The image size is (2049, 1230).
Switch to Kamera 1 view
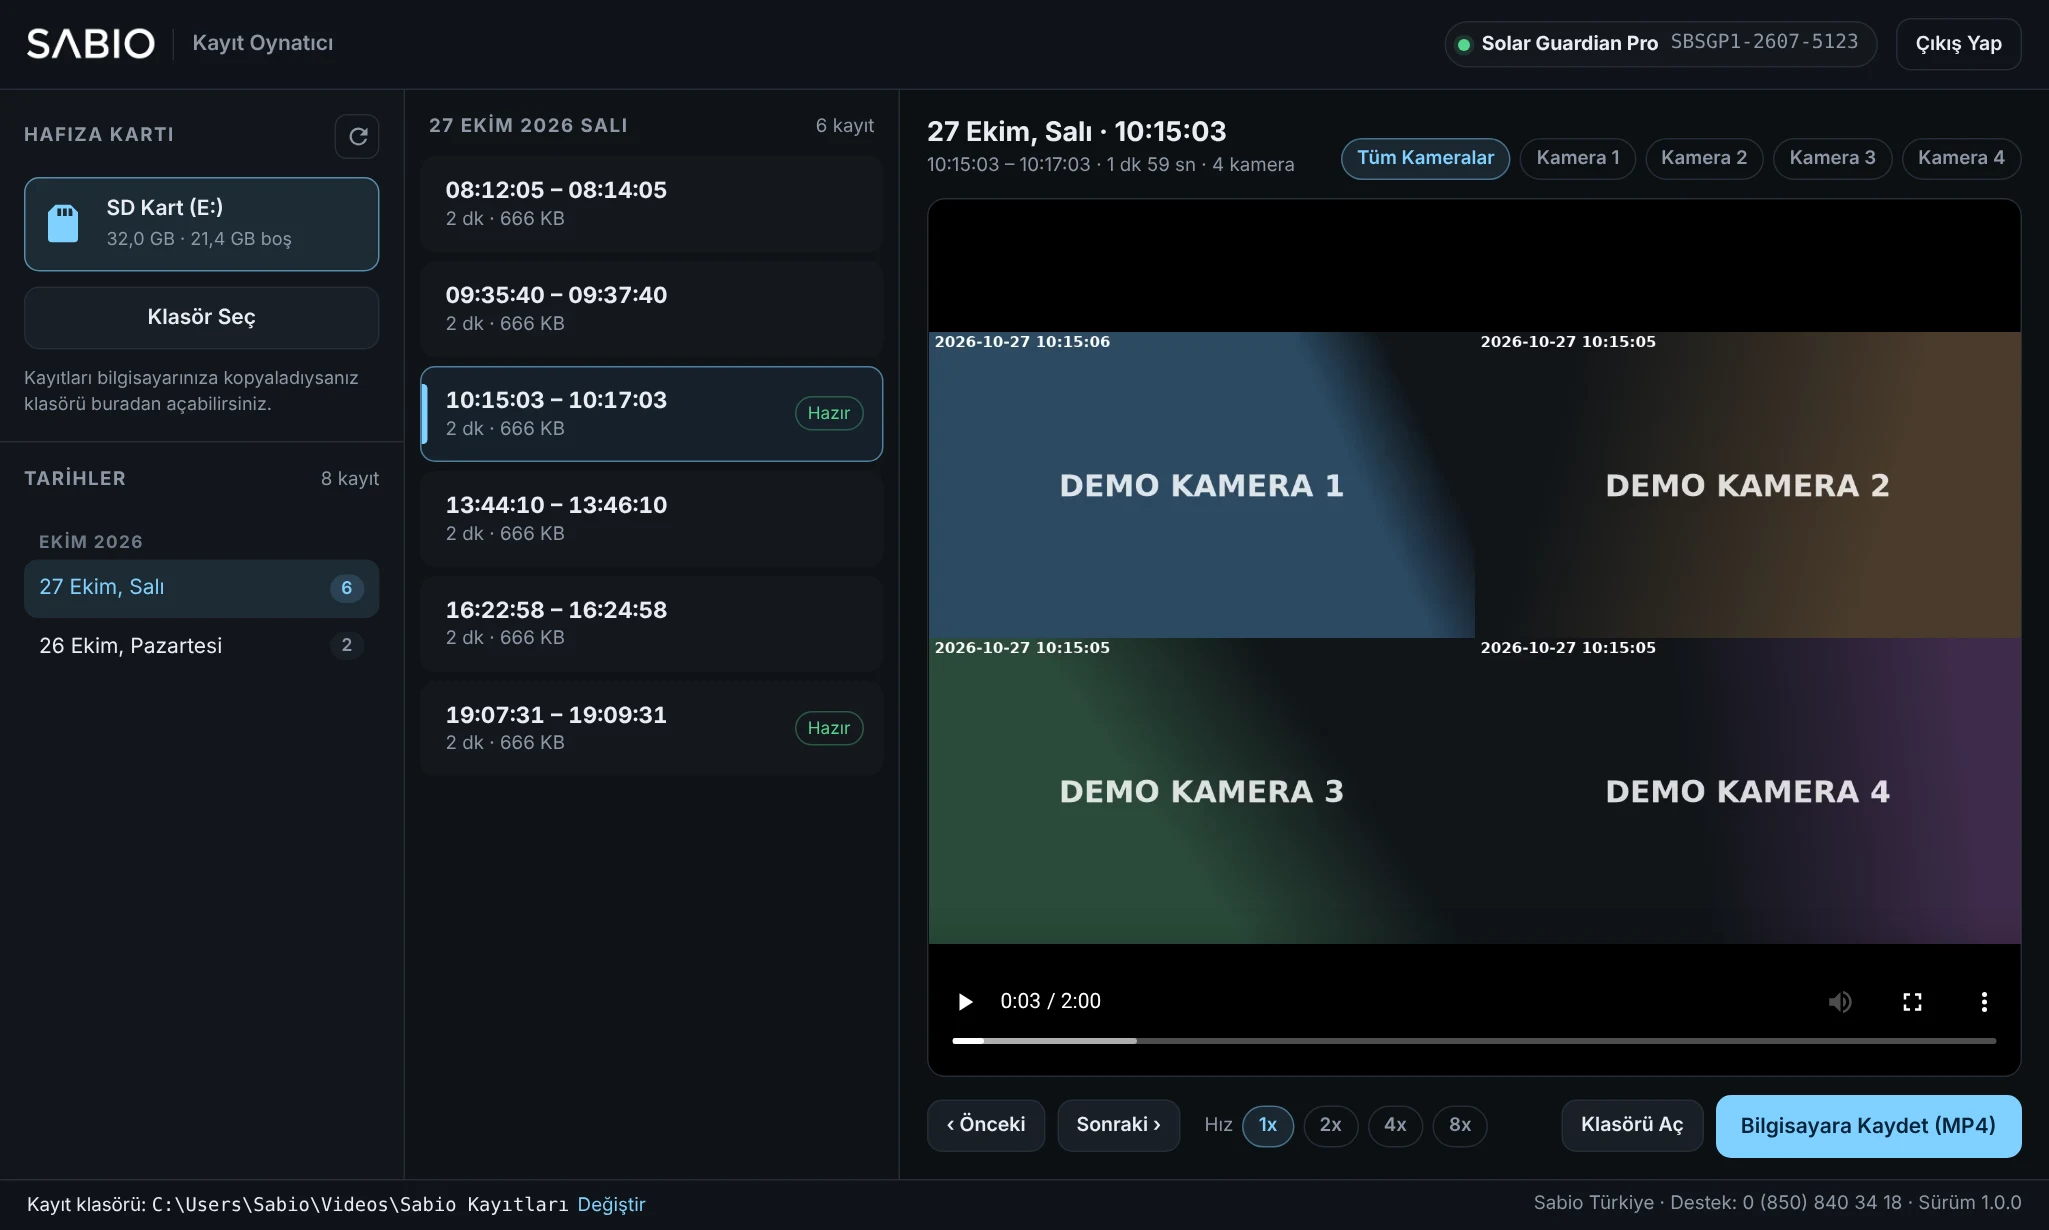coord(1577,158)
